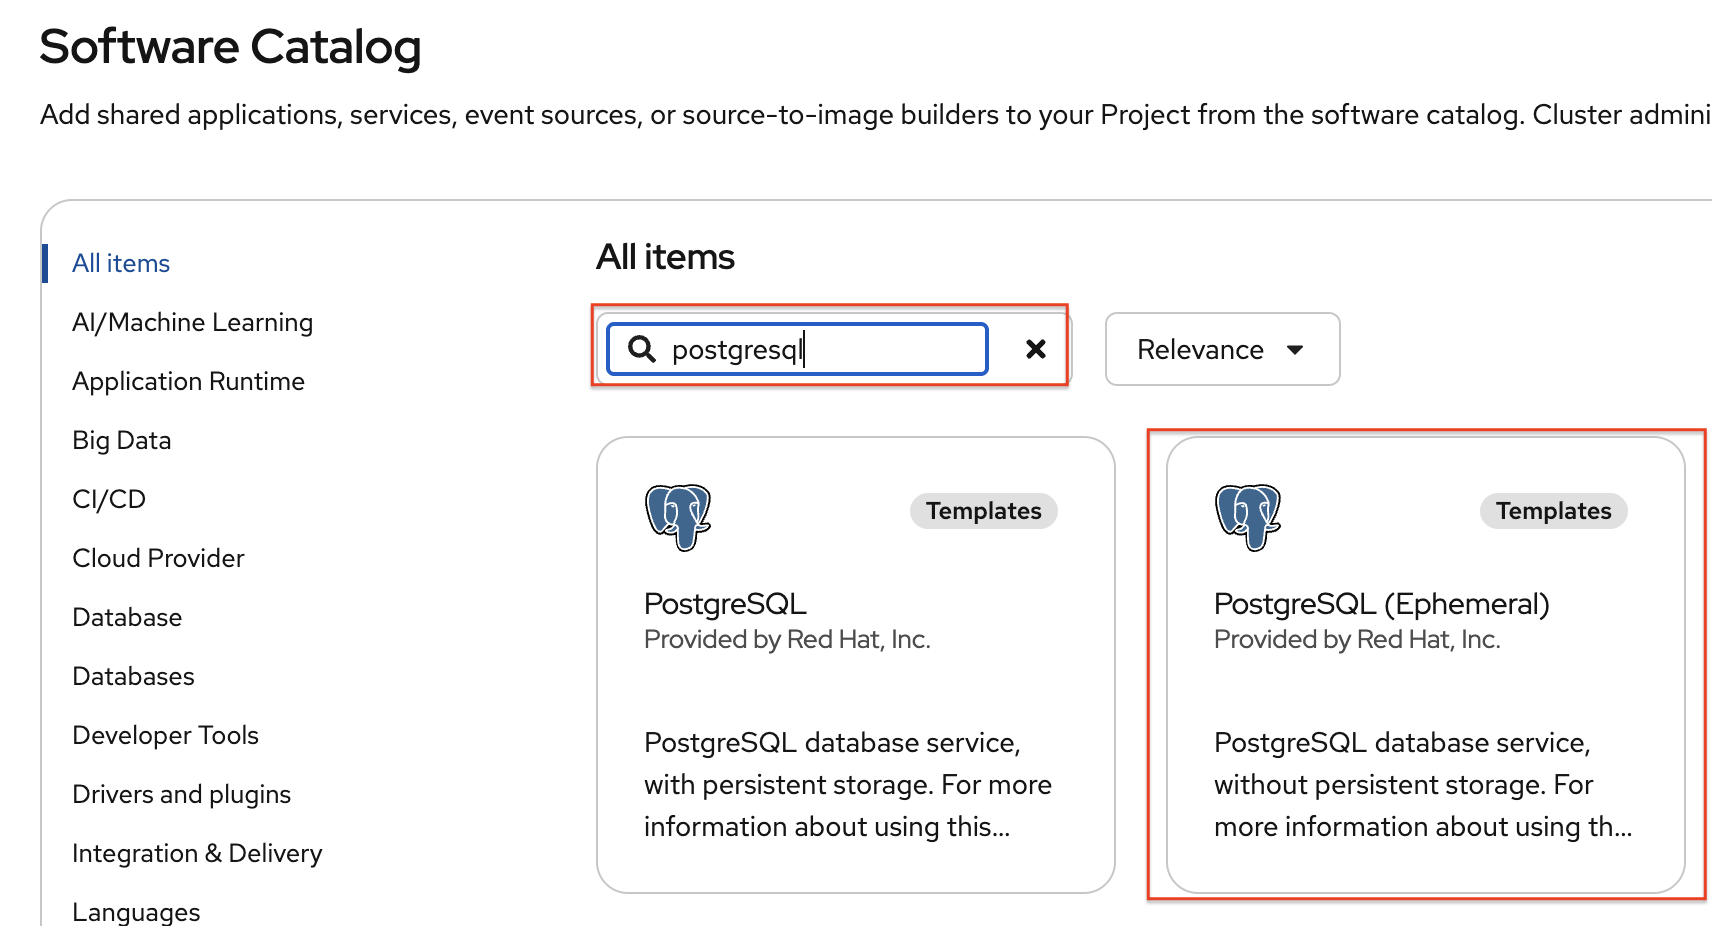Open the AI/Machine Learning category
The width and height of the screenshot is (1712, 926).
pyautogui.click(x=192, y=322)
